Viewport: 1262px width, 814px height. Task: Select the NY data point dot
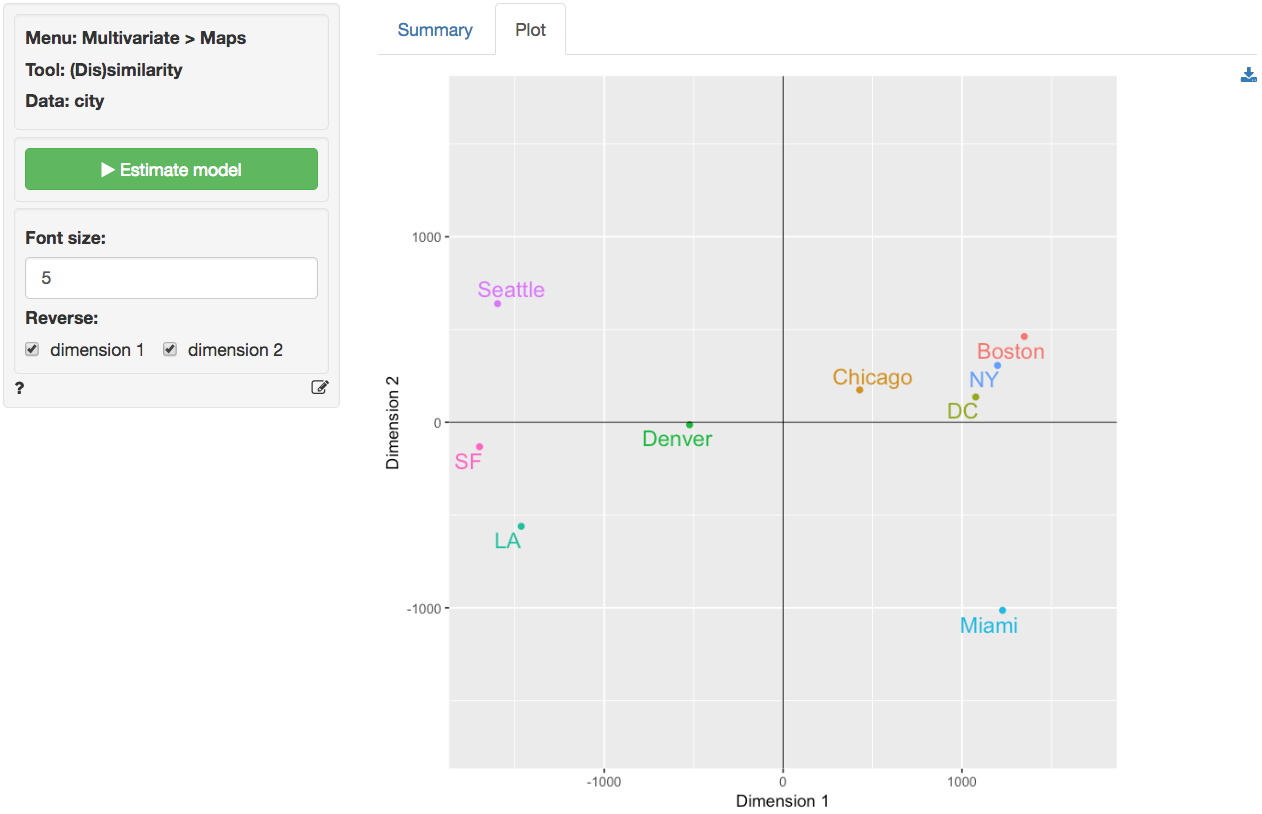tap(997, 366)
